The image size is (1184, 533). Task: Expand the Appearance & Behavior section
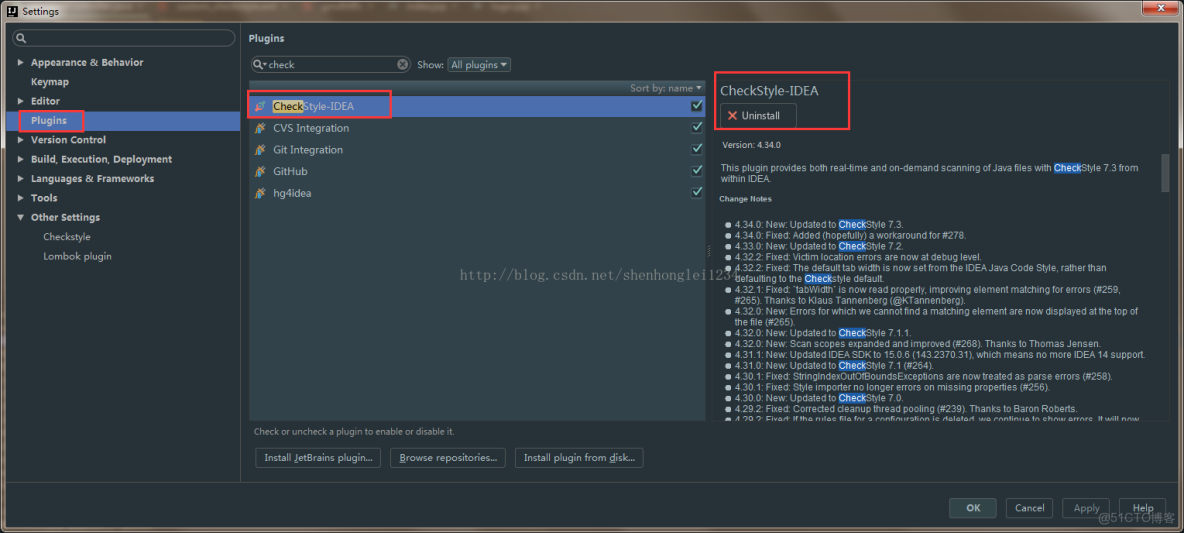click(21, 62)
